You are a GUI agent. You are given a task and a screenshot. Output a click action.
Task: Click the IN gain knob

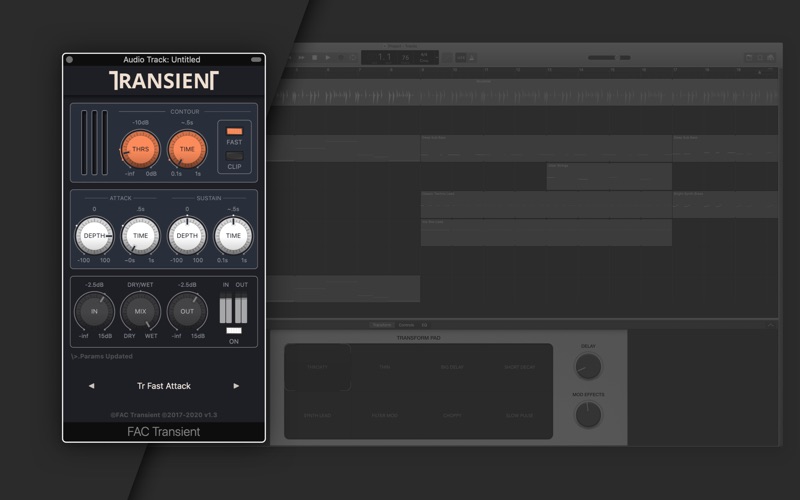click(x=94, y=311)
